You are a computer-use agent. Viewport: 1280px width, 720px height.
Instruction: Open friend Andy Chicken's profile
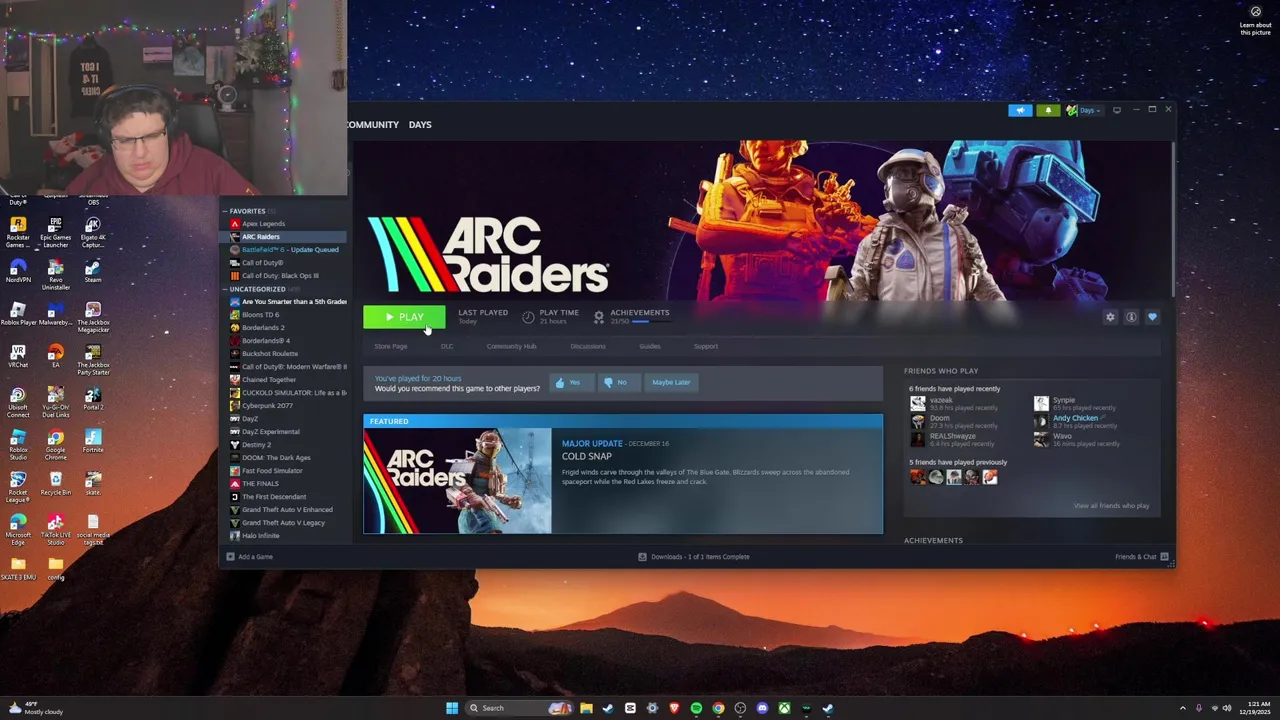pyautogui.click(x=1075, y=418)
